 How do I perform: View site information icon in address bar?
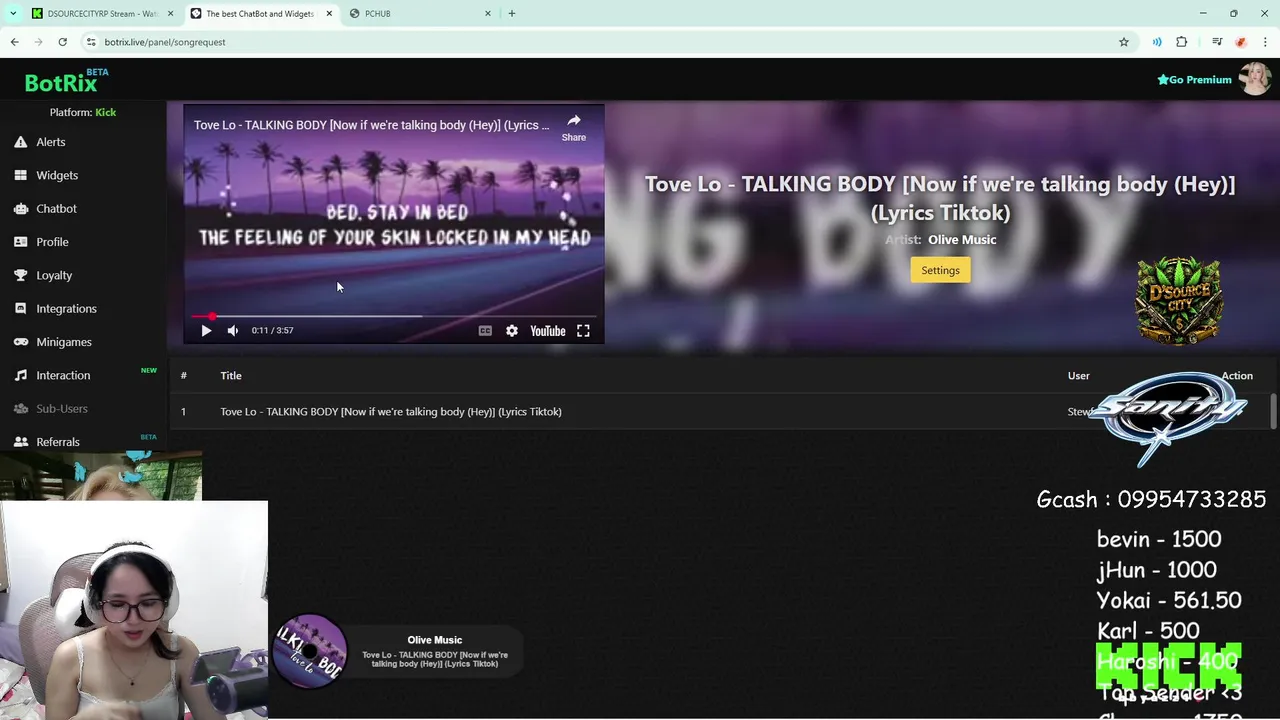tap(91, 42)
